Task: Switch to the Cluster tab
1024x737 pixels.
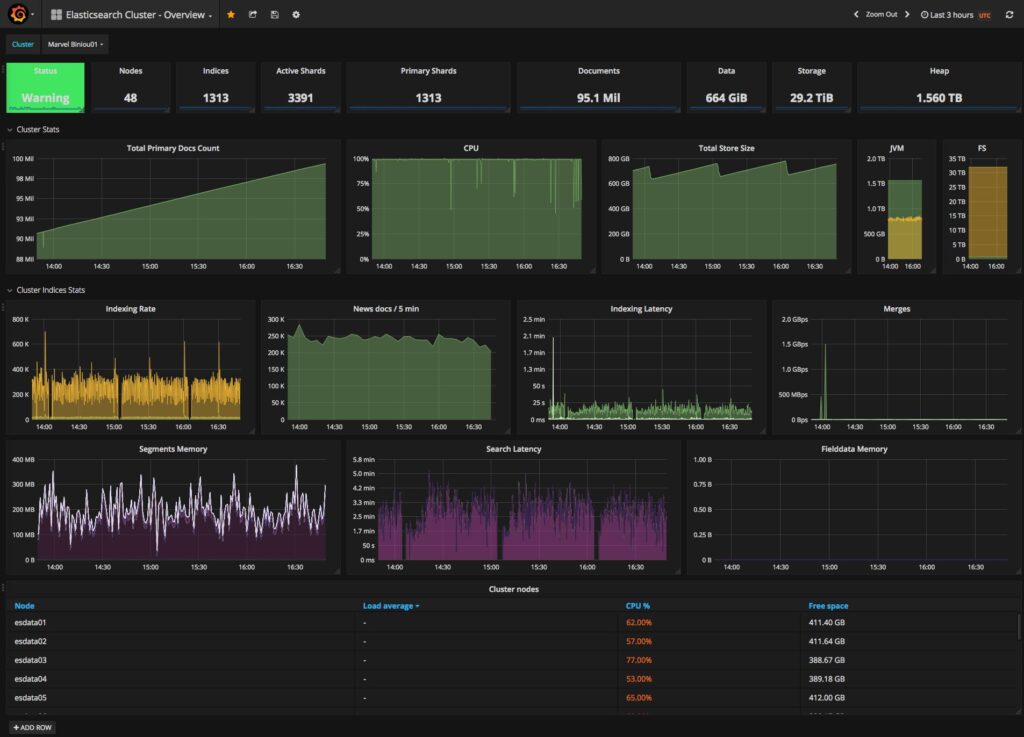Action: (x=21, y=44)
